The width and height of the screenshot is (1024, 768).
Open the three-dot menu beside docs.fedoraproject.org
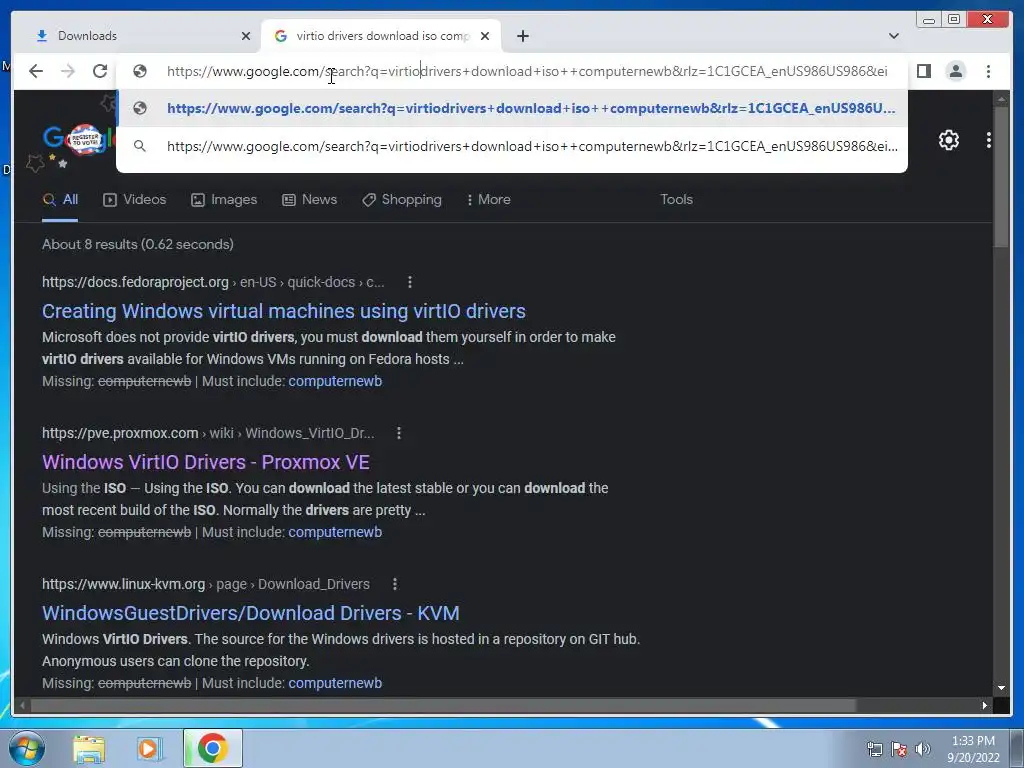tap(409, 282)
